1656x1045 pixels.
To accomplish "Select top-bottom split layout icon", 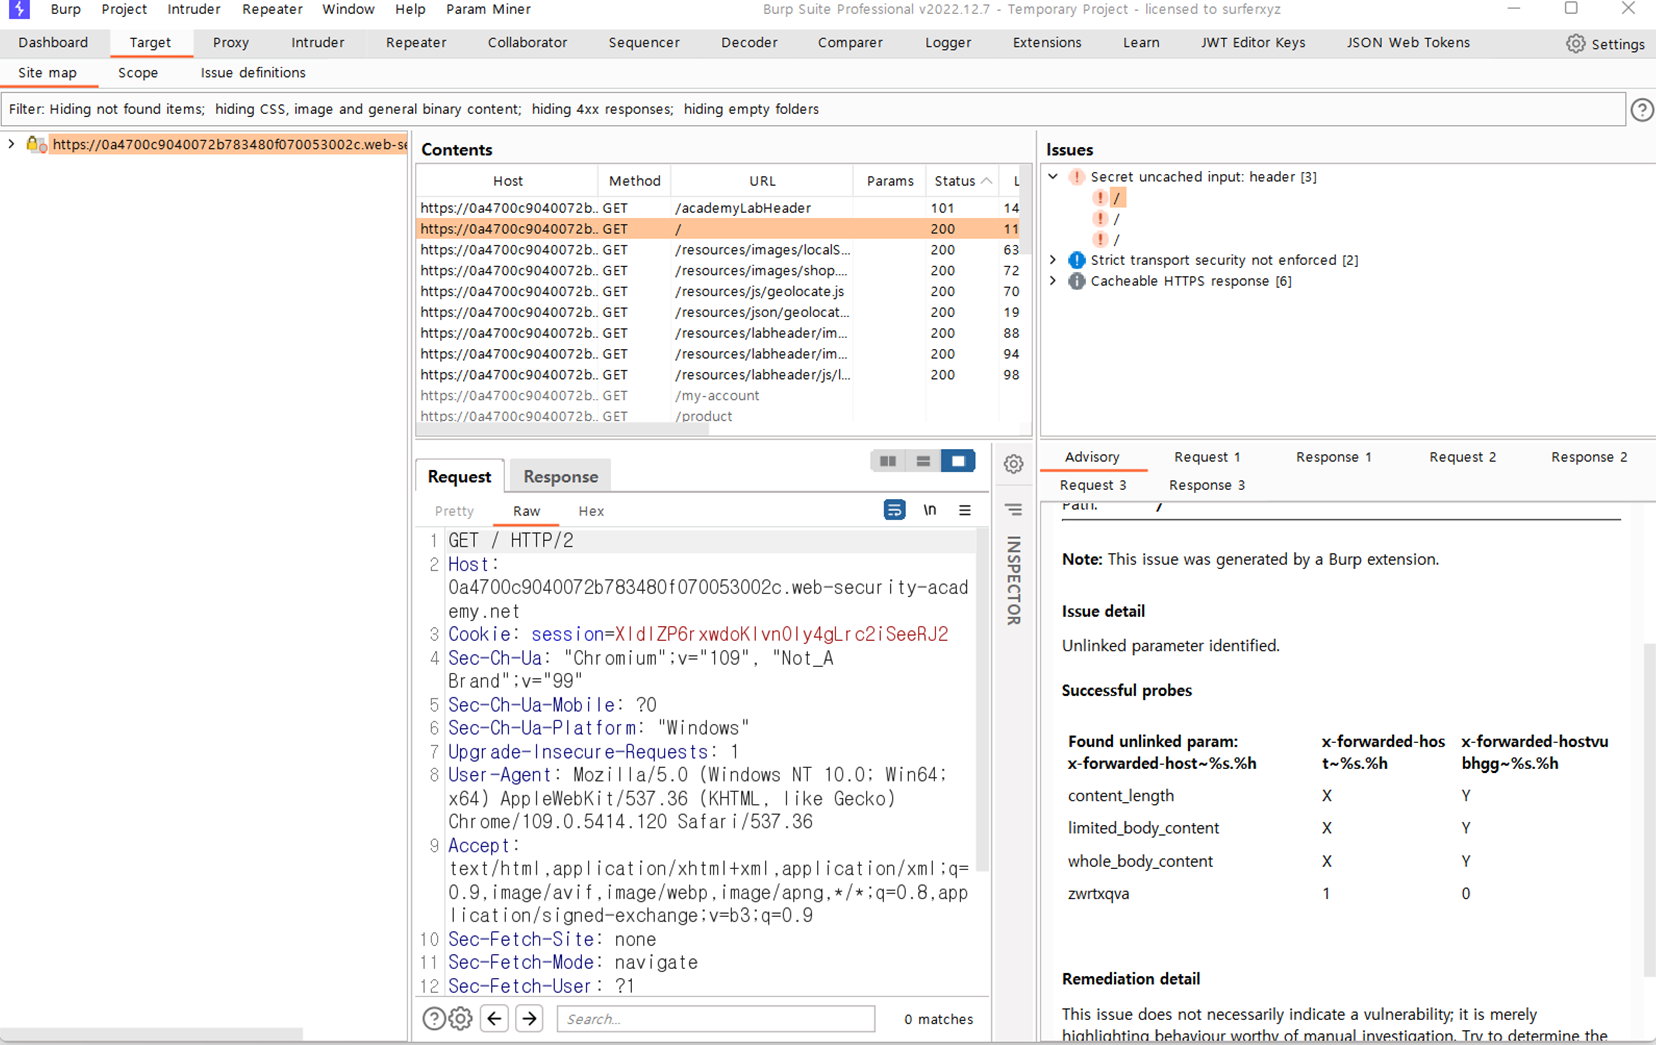I will [923, 461].
